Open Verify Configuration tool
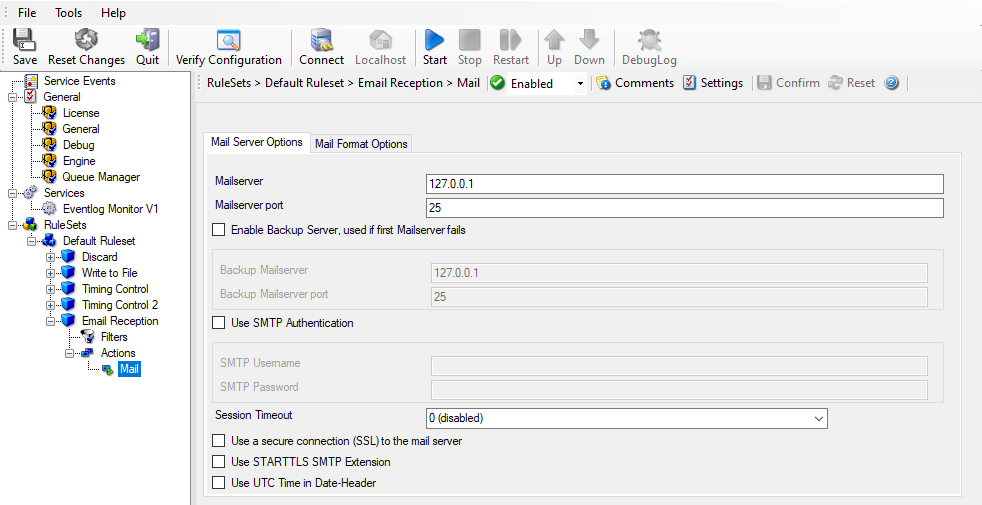Image resolution: width=982 pixels, height=505 pixels. (228, 40)
